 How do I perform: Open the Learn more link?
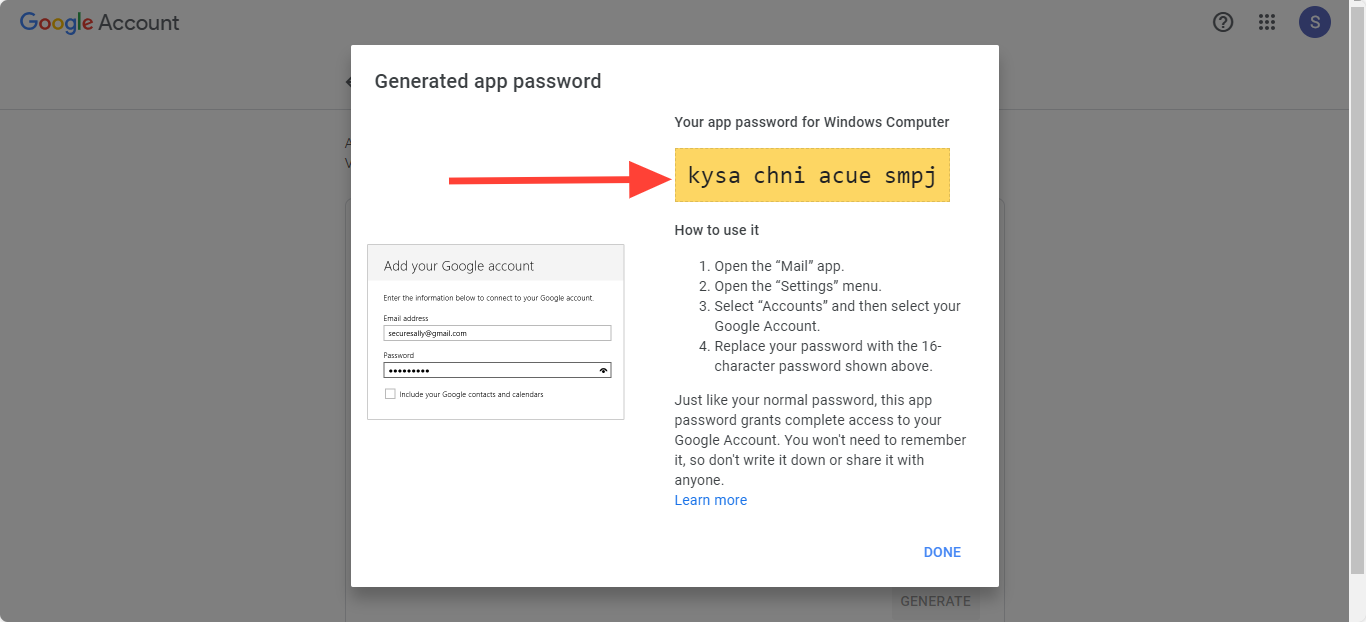coord(711,500)
